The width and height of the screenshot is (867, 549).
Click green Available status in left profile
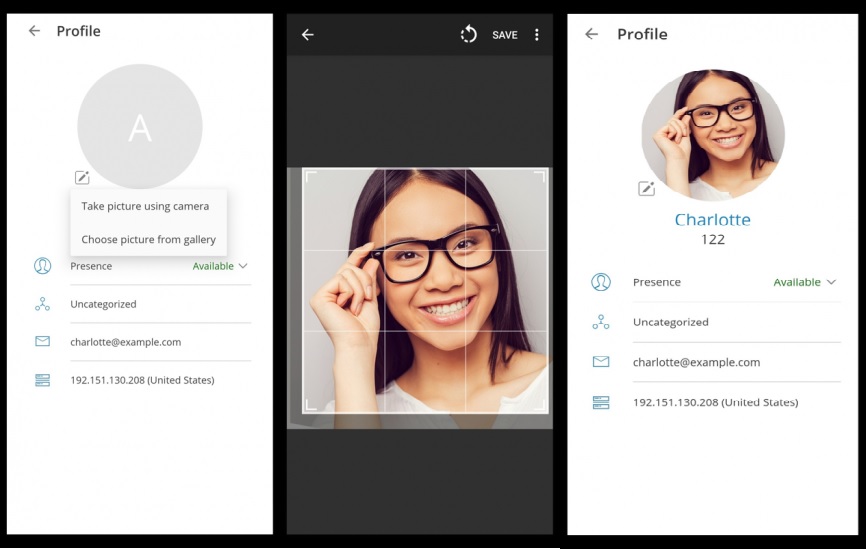coord(213,266)
